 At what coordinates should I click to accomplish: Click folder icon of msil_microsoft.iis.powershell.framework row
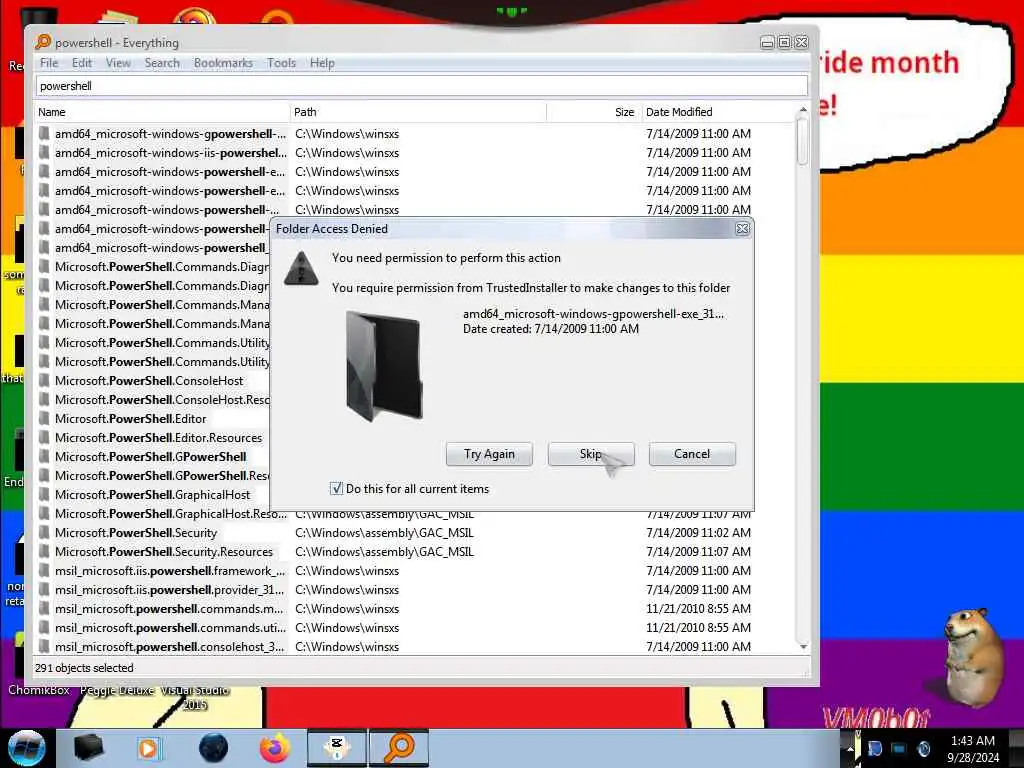(x=44, y=571)
